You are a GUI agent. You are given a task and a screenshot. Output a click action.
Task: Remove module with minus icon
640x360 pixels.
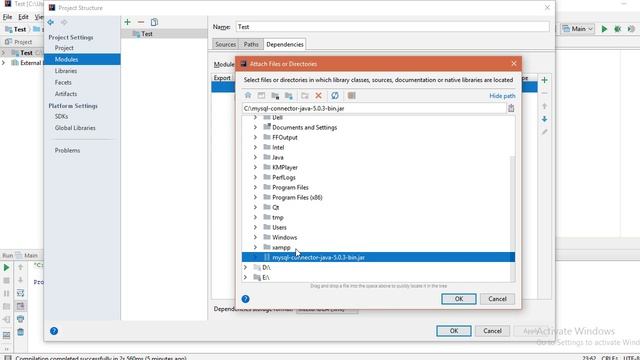(x=141, y=22)
